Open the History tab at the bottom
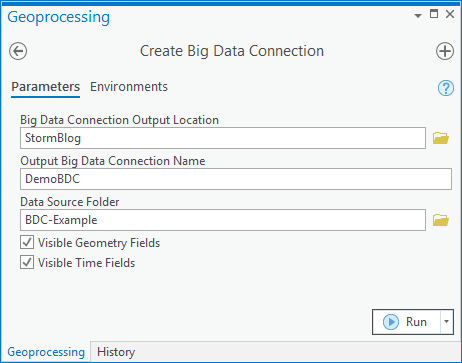462x363 pixels. pos(116,352)
